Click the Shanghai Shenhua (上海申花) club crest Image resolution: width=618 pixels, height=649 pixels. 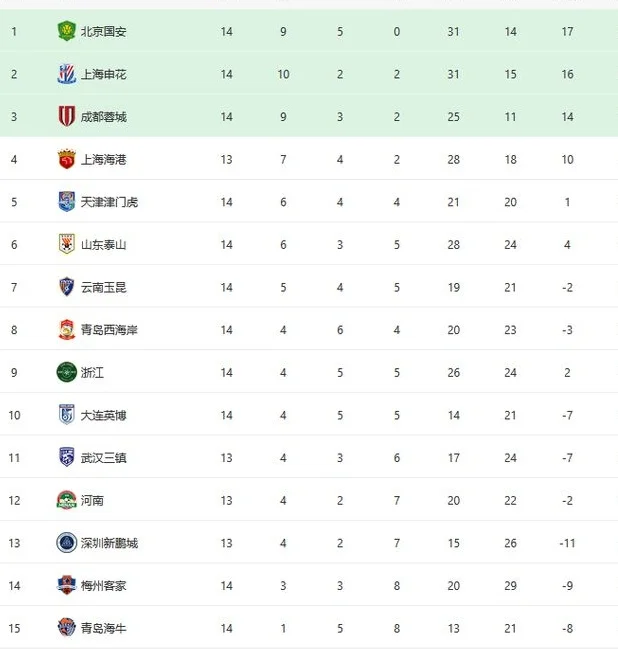click(66, 74)
